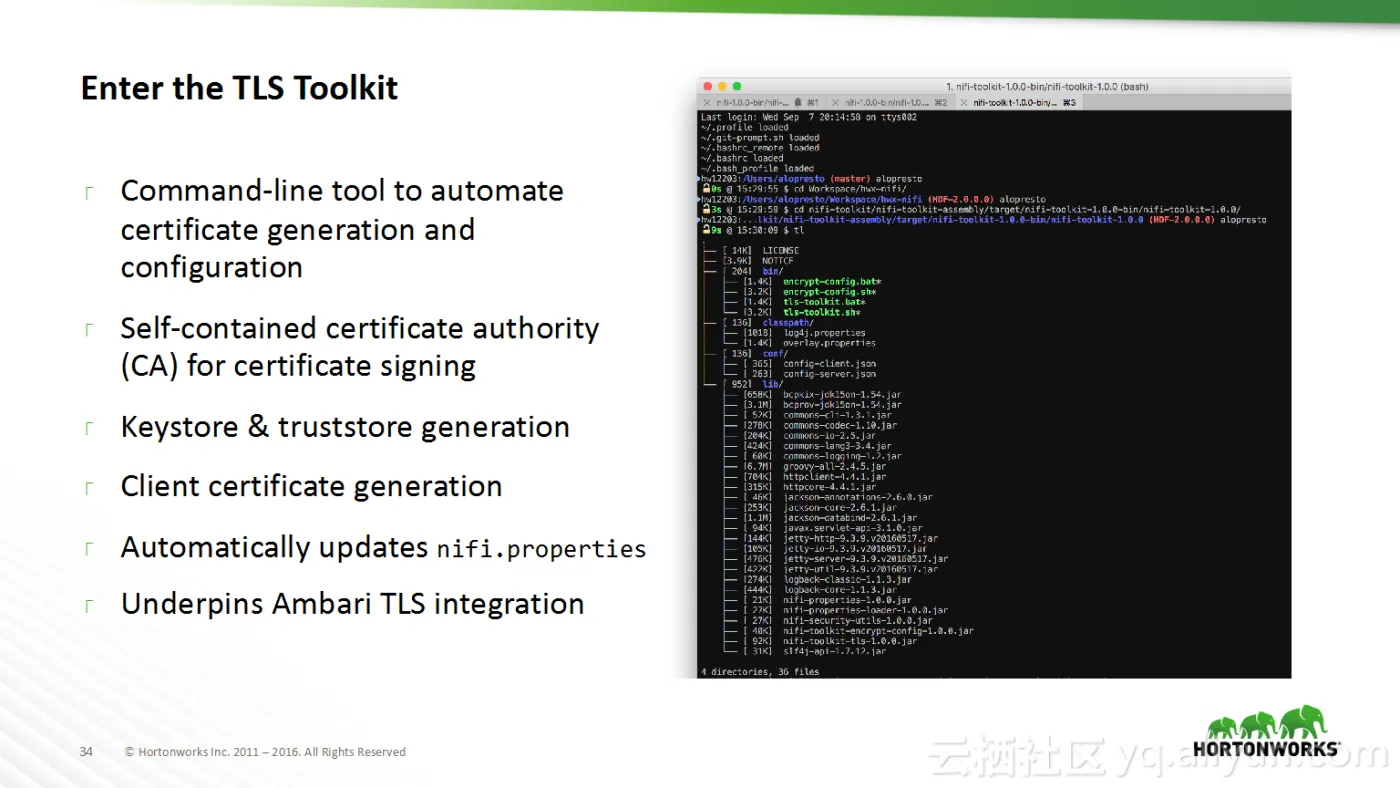The image size is (1400, 788).
Task: Click nifi-properties-loader-1.0.0.jar in the listing
Action: point(865,610)
